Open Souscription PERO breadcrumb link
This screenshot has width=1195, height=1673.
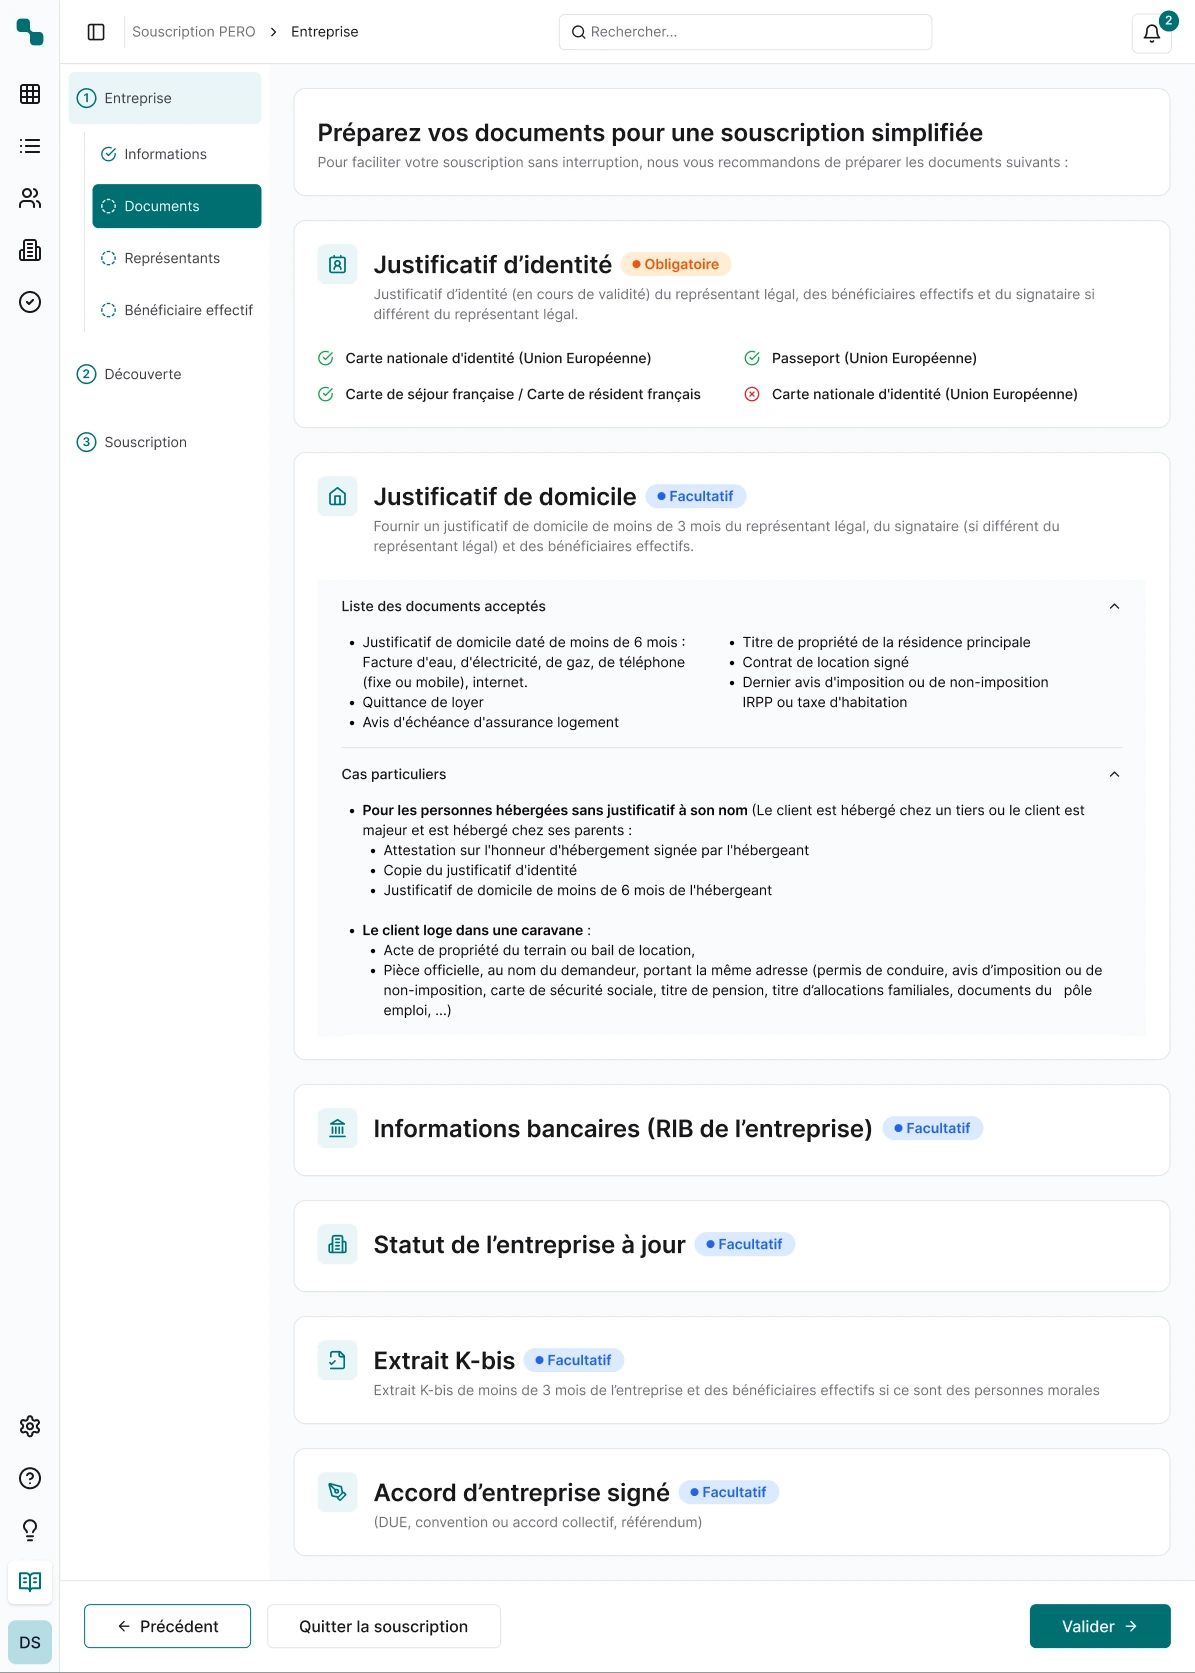194,32
